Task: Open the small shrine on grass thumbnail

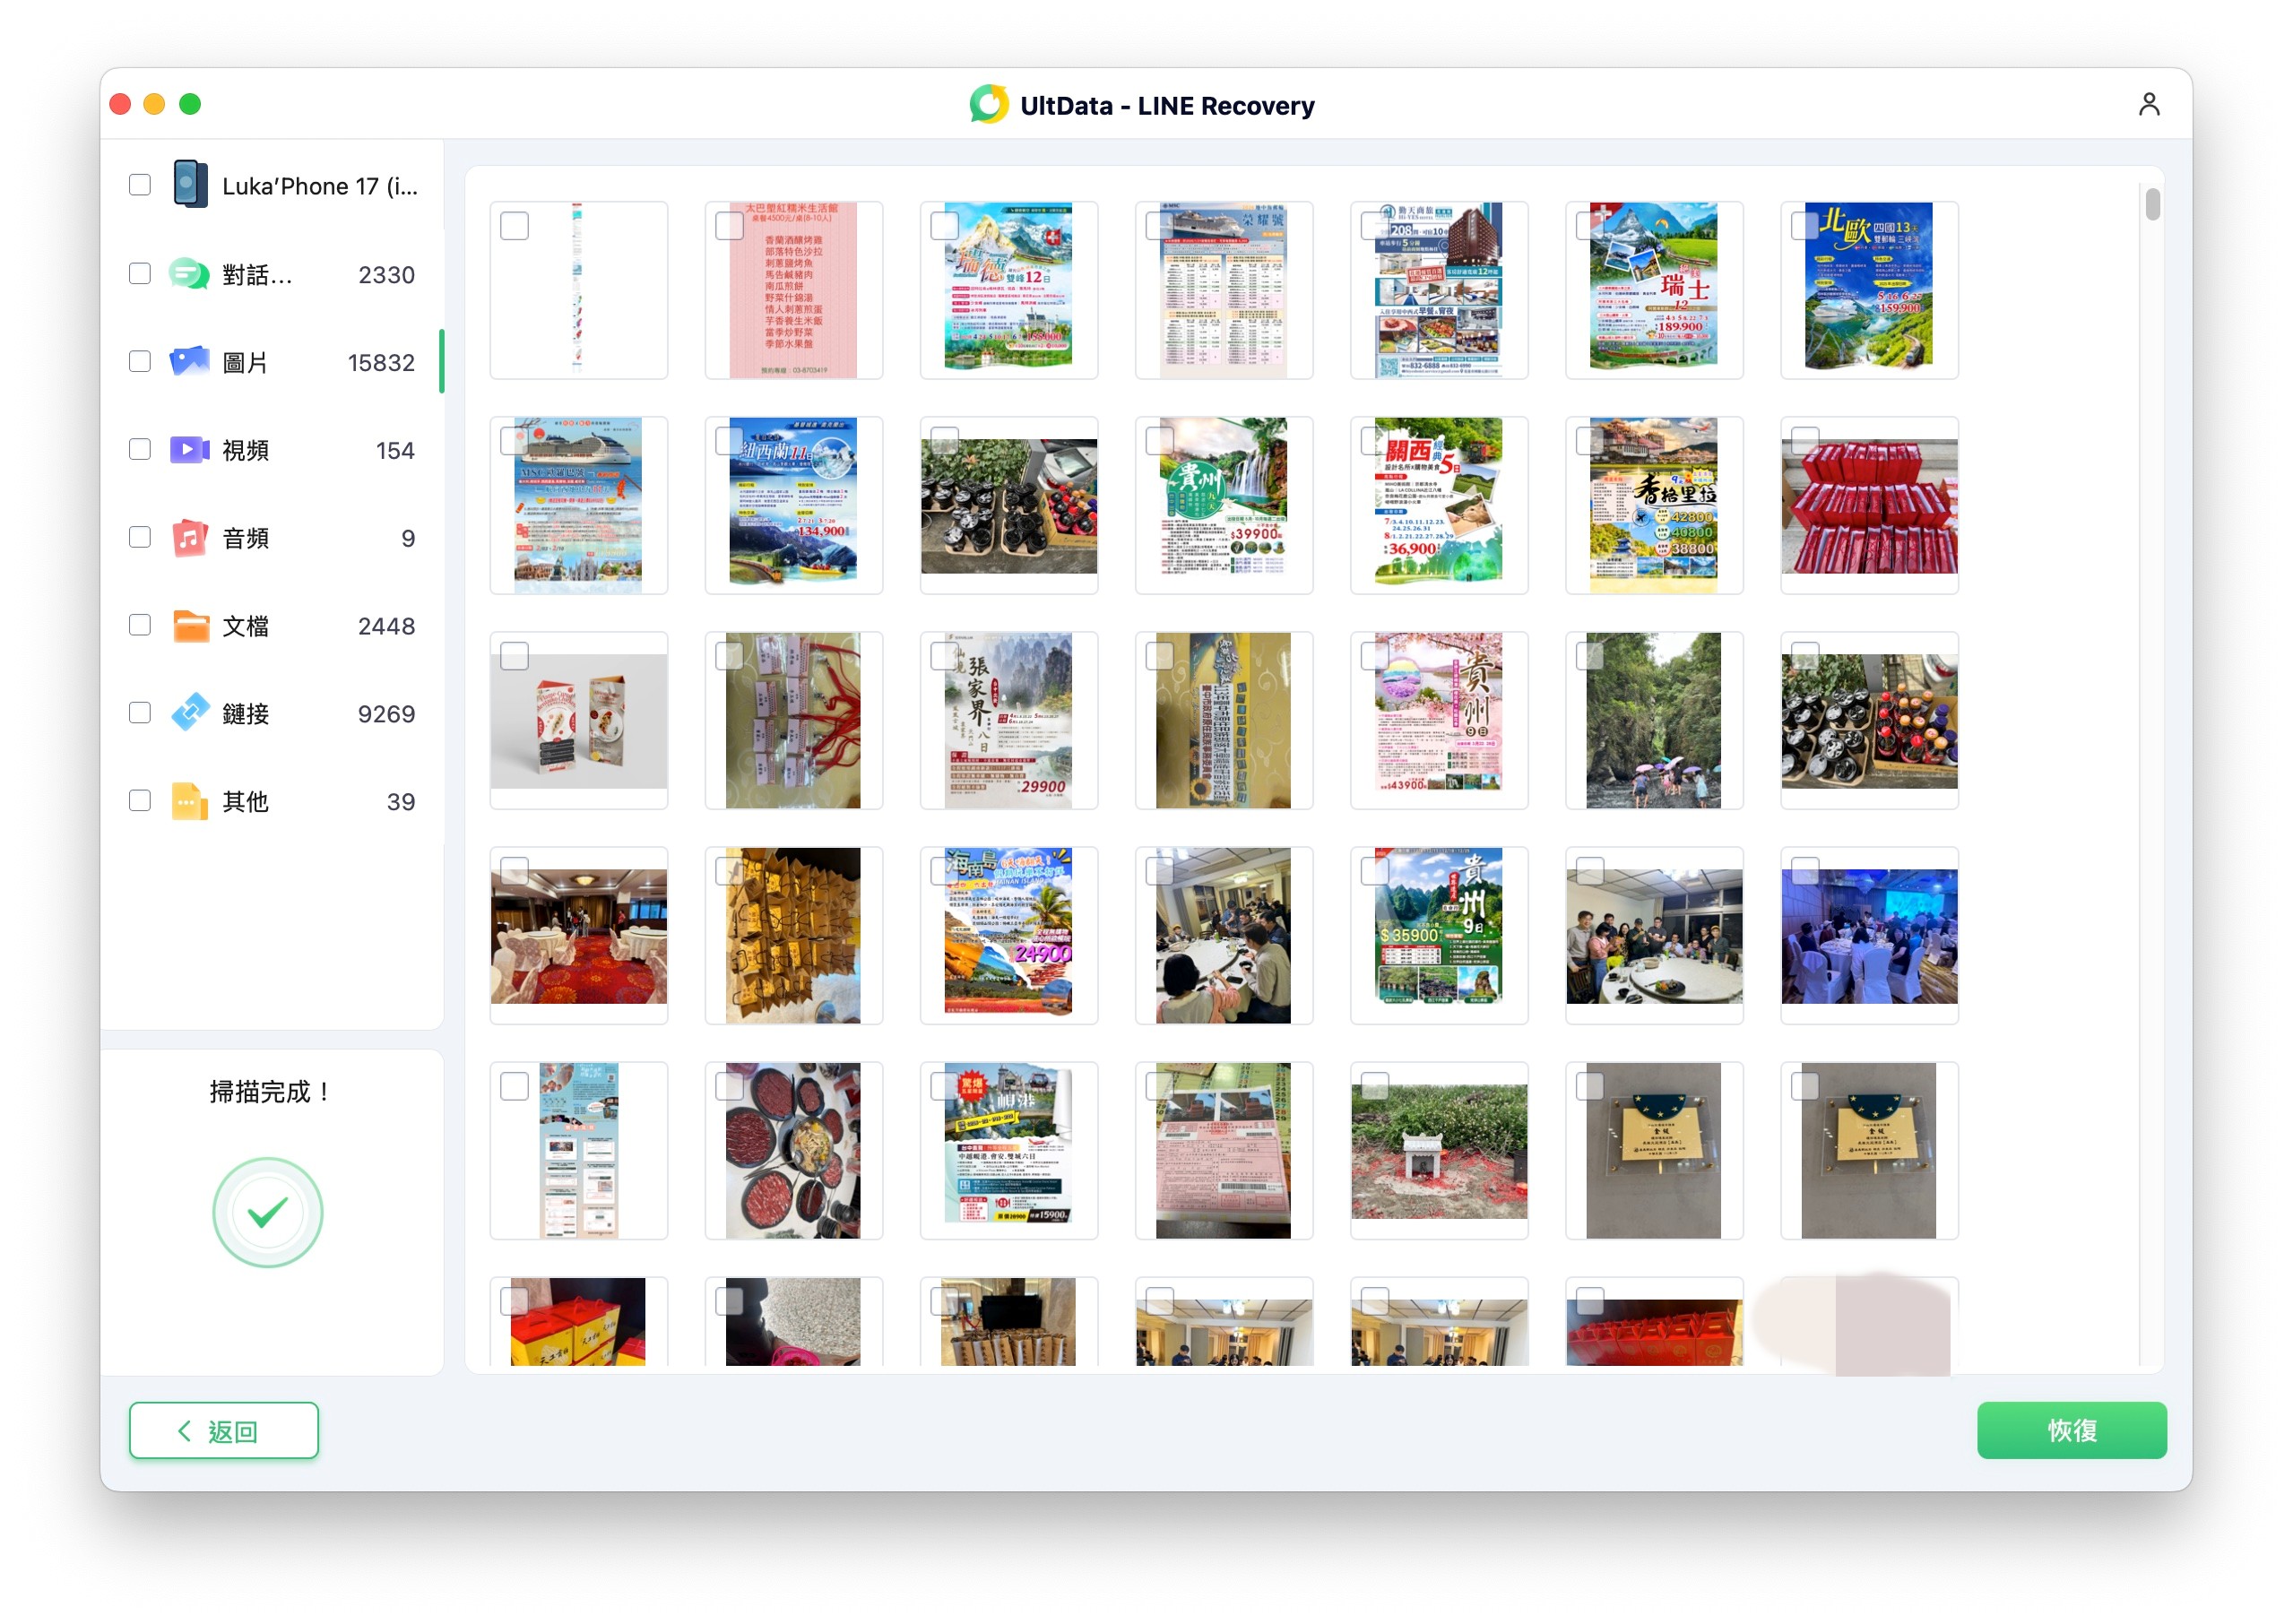Action: pyautogui.click(x=1438, y=1149)
